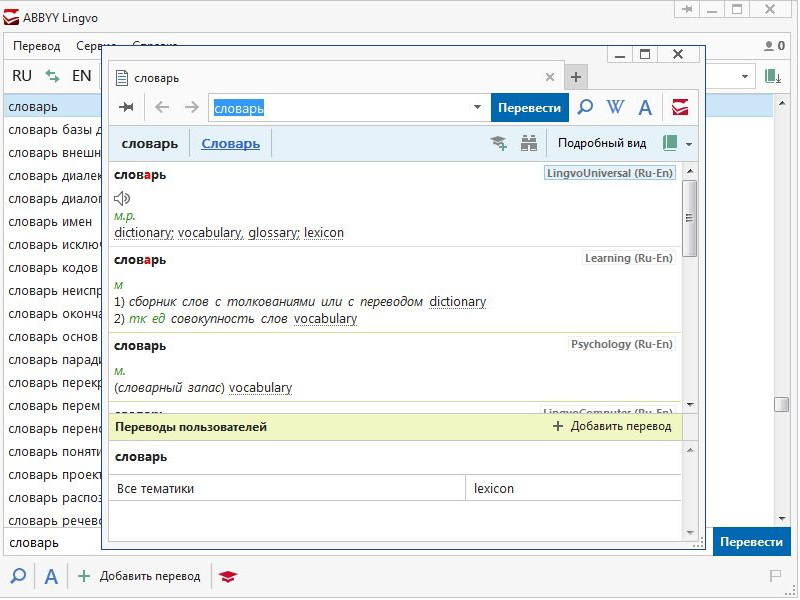Swap RU and EN translation direction
The image size is (800, 600).
click(52, 76)
